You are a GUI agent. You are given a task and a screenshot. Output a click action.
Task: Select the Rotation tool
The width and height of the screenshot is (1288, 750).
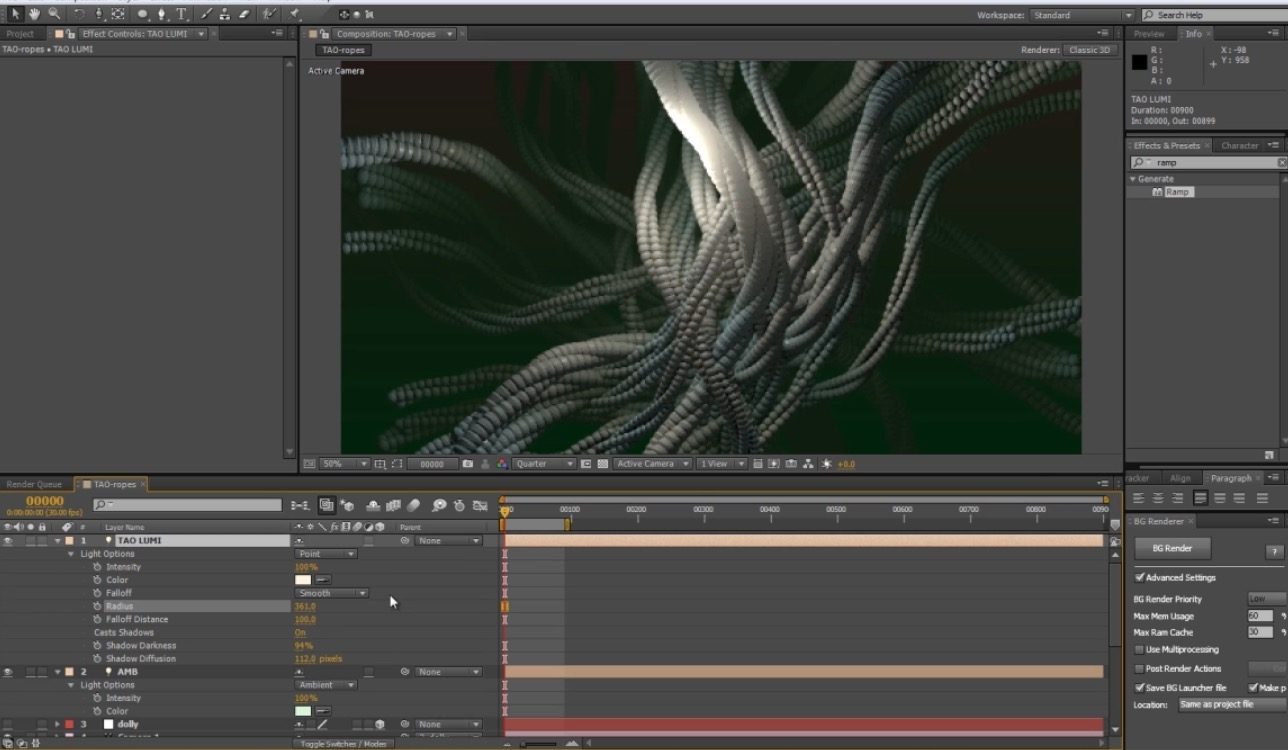[x=79, y=14]
